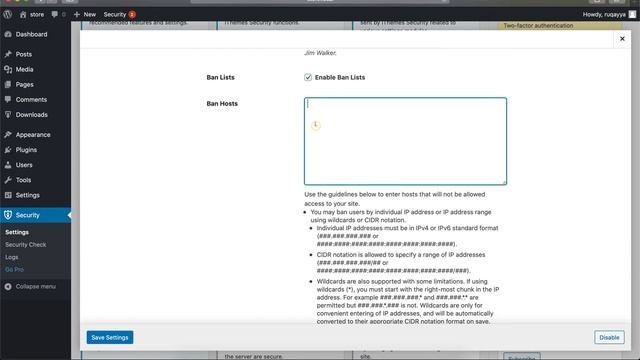This screenshot has height=360, width=640.
Task: Open Security Check submenu link
Action: click(x=25, y=244)
